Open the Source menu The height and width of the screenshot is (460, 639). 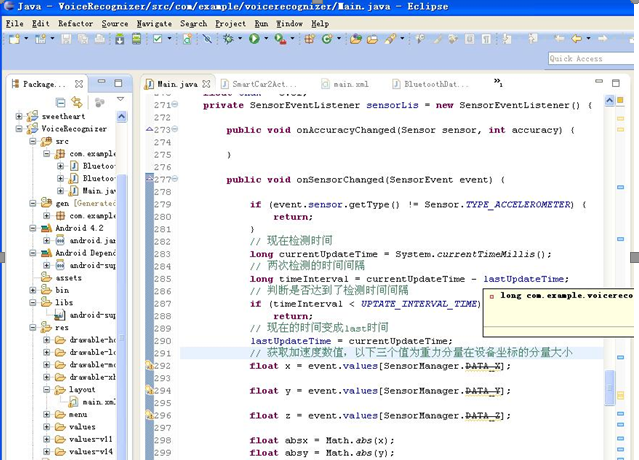[x=115, y=24]
